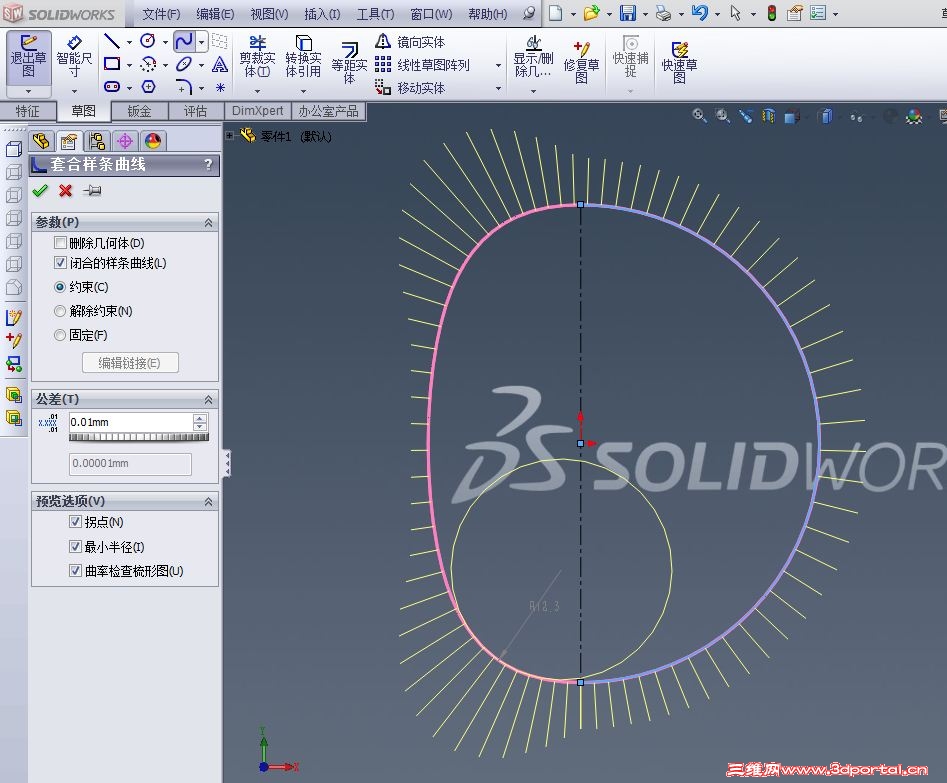This screenshot has width=947, height=783.
Task: Click the tolerance thumbwheel slider
Action: pyautogui.click(x=139, y=437)
